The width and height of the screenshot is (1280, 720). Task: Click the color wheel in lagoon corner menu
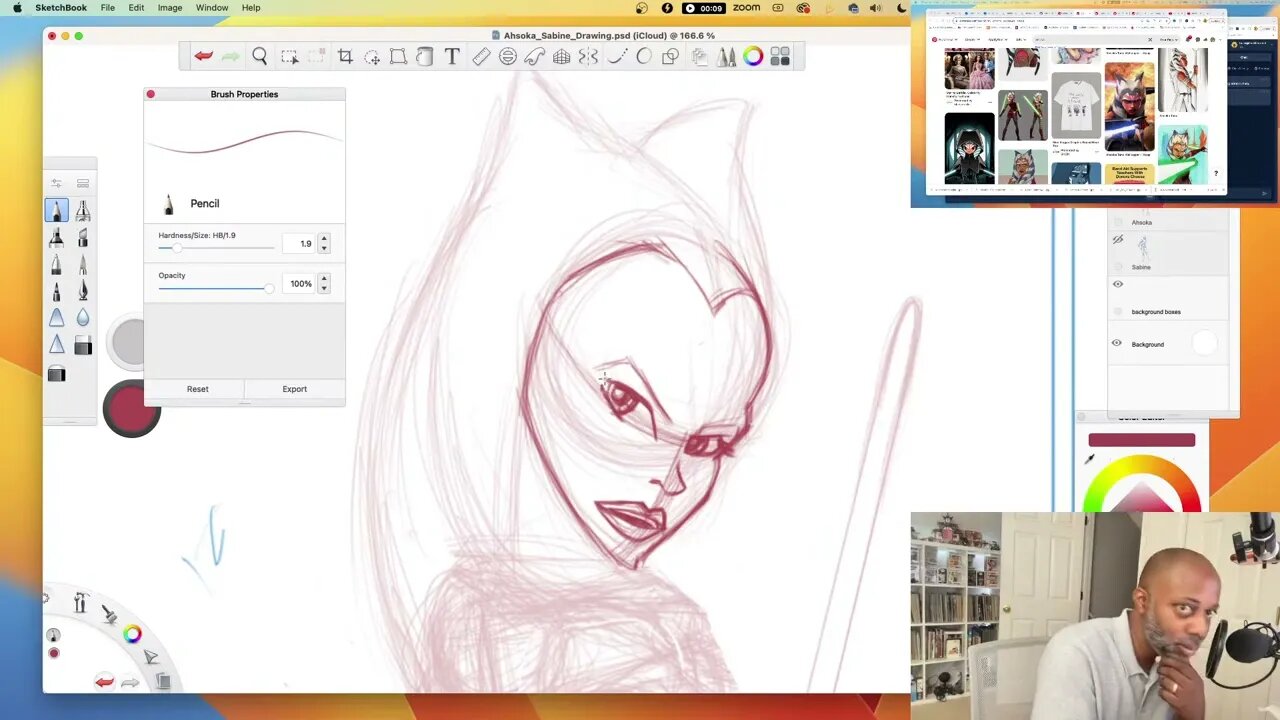coord(132,634)
